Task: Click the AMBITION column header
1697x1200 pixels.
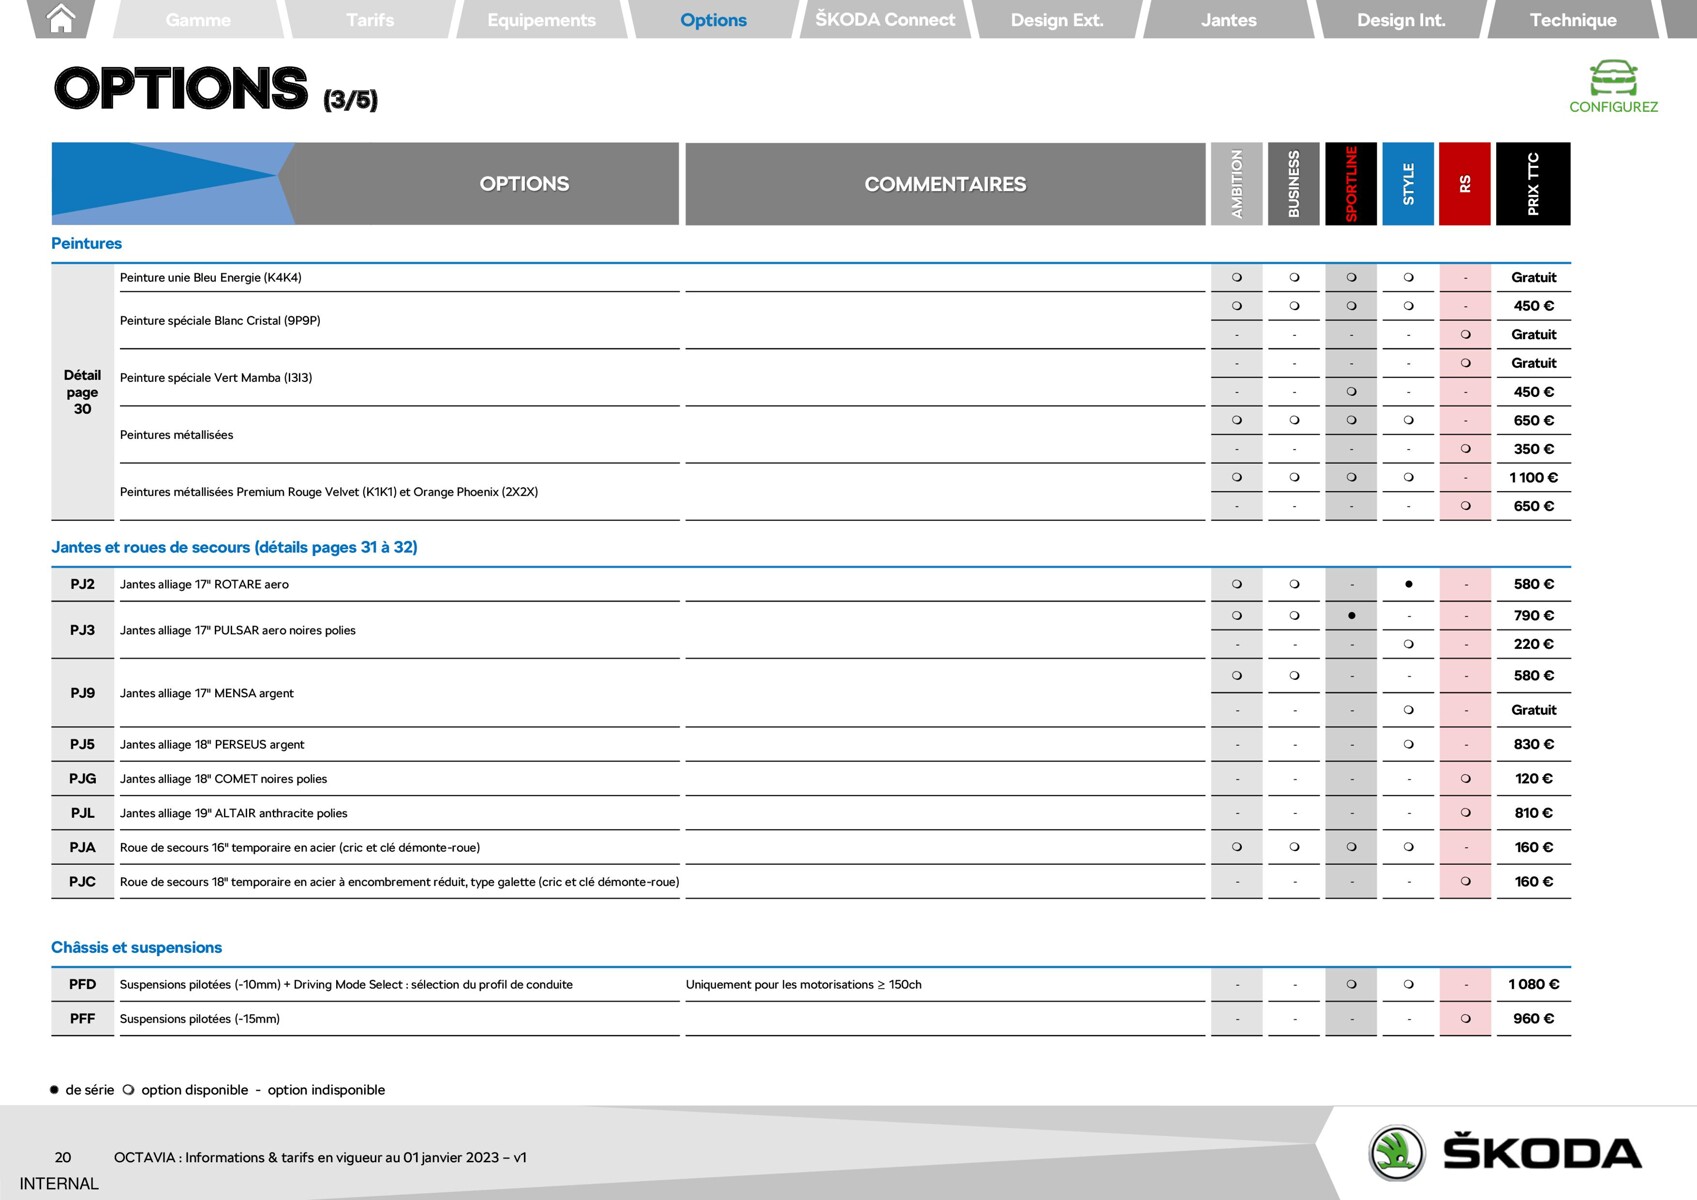Action: 1237,184
